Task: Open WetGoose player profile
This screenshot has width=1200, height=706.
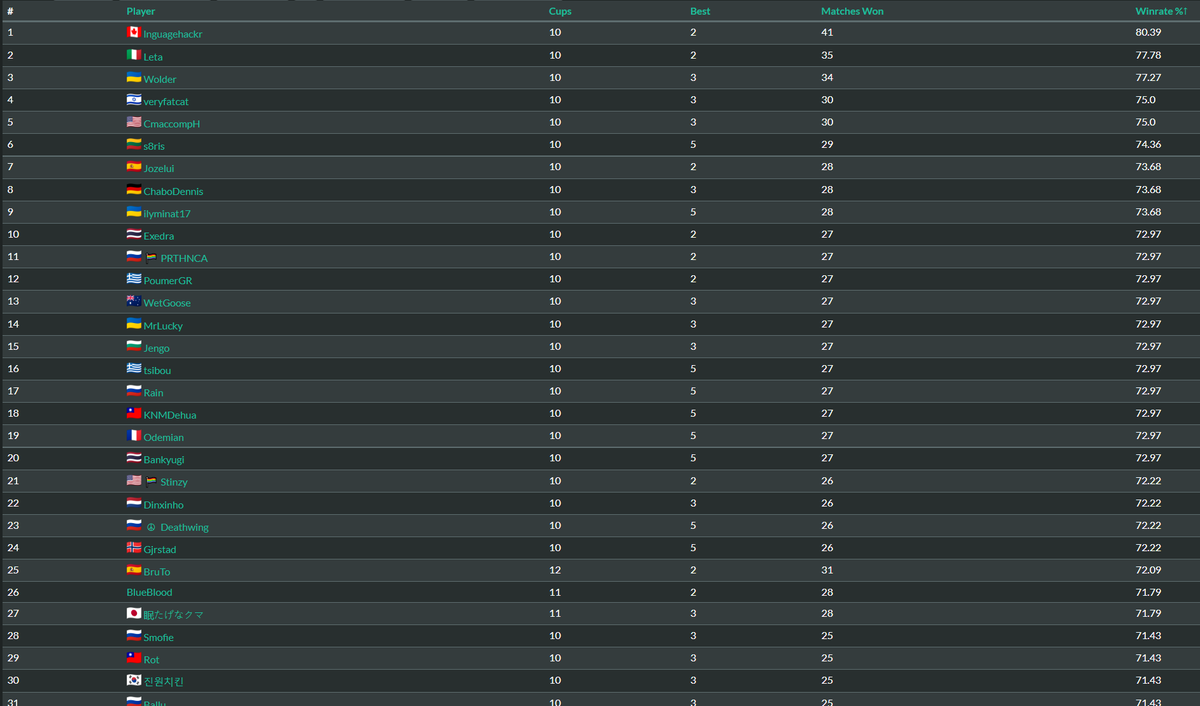Action: pos(167,303)
